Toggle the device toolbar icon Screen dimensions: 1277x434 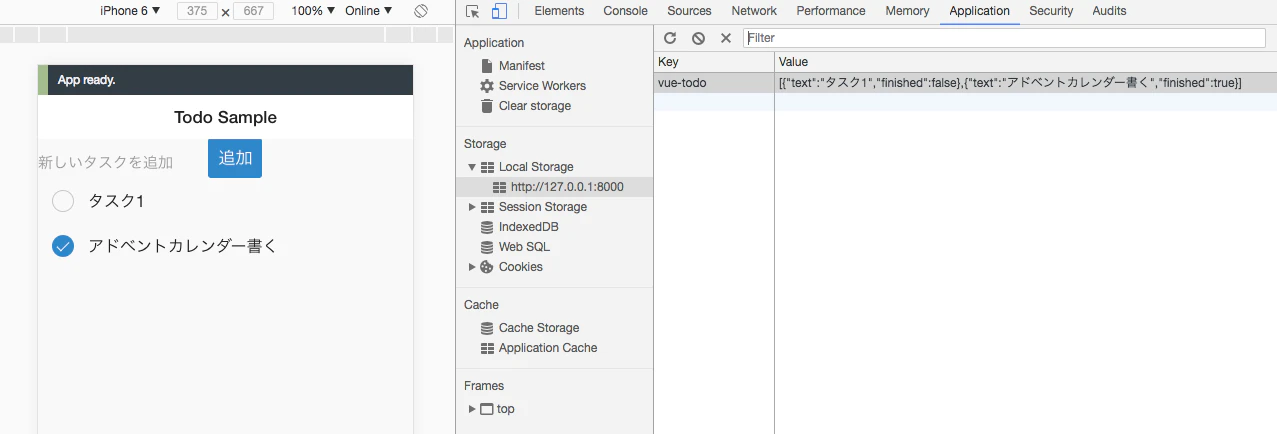coord(499,11)
